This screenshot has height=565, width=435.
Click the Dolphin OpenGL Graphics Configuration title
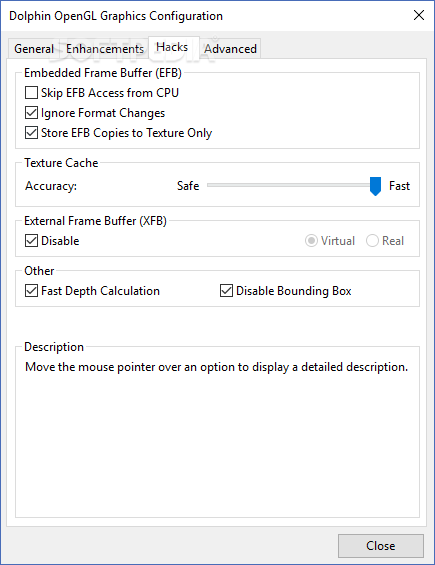(116, 16)
